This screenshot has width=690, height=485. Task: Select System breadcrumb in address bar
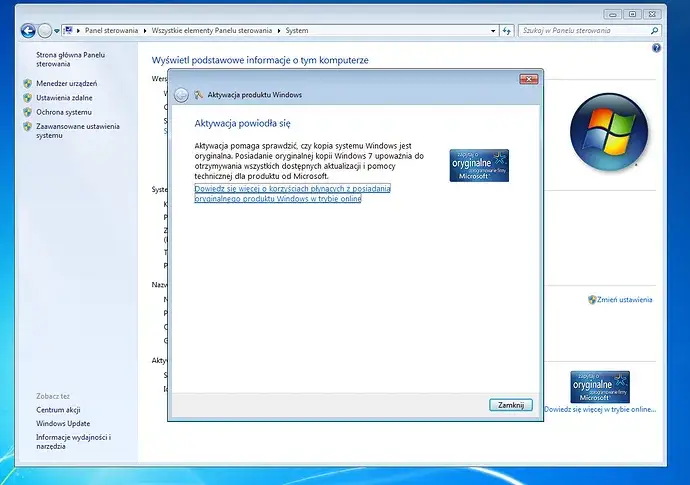coord(297,30)
